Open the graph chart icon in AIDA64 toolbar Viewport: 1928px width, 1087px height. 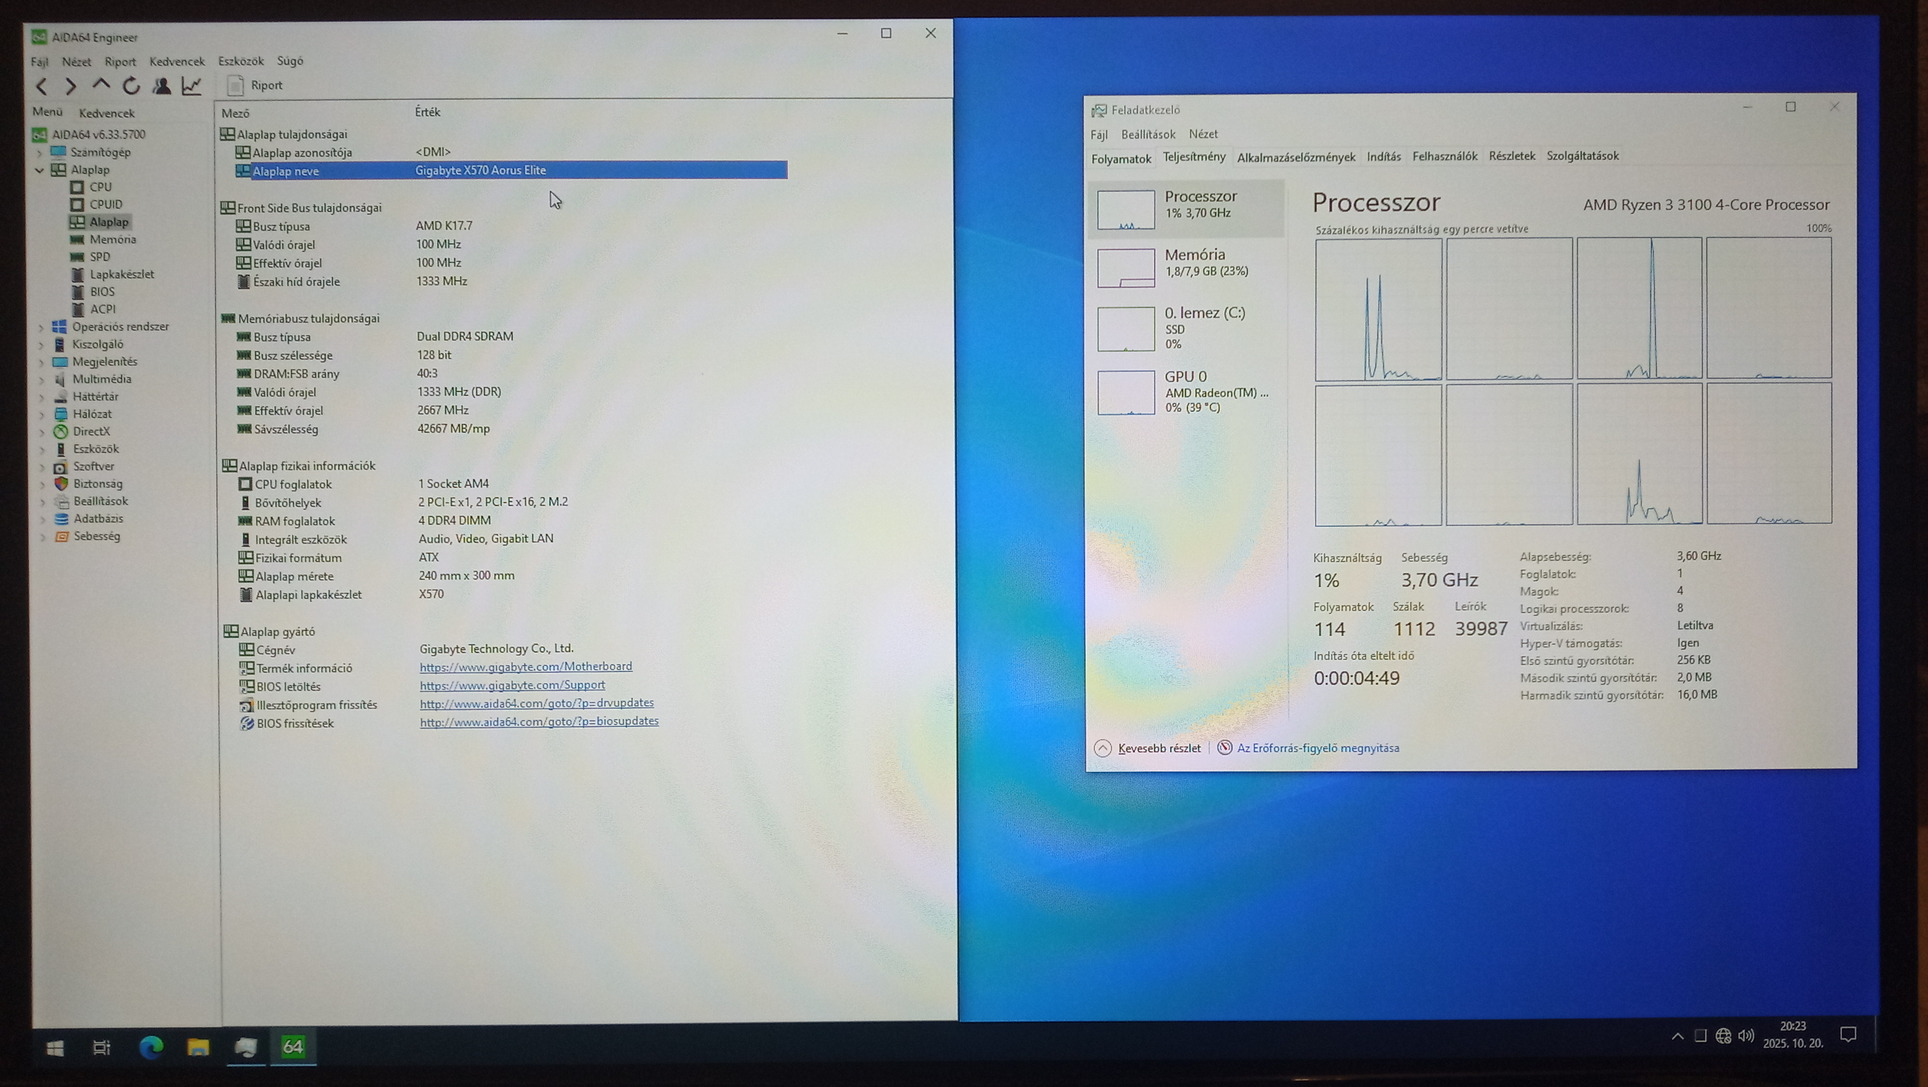click(191, 86)
